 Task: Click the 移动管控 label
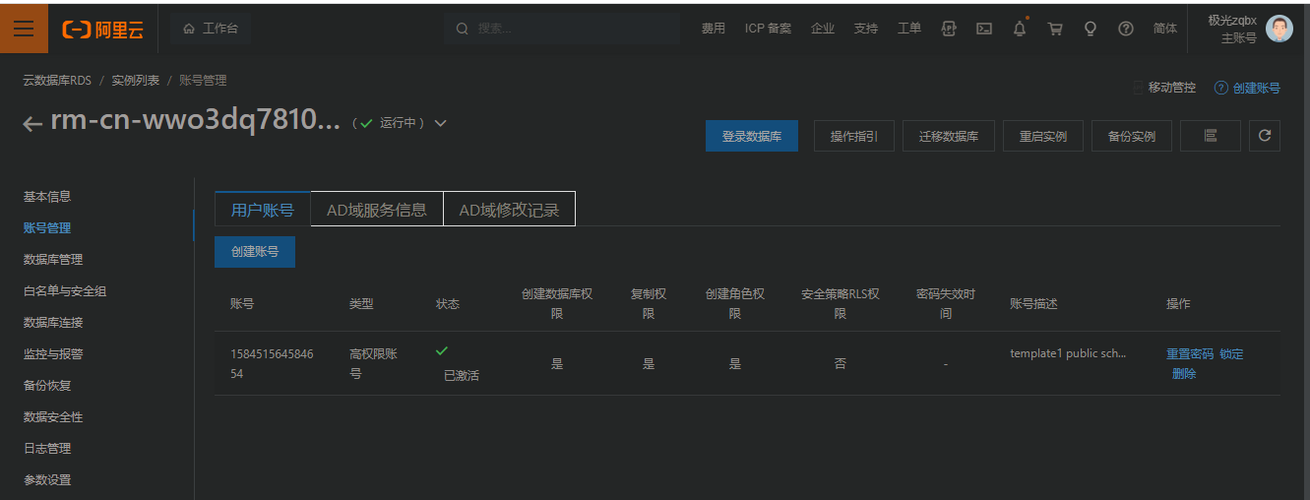click(1172, 88)
